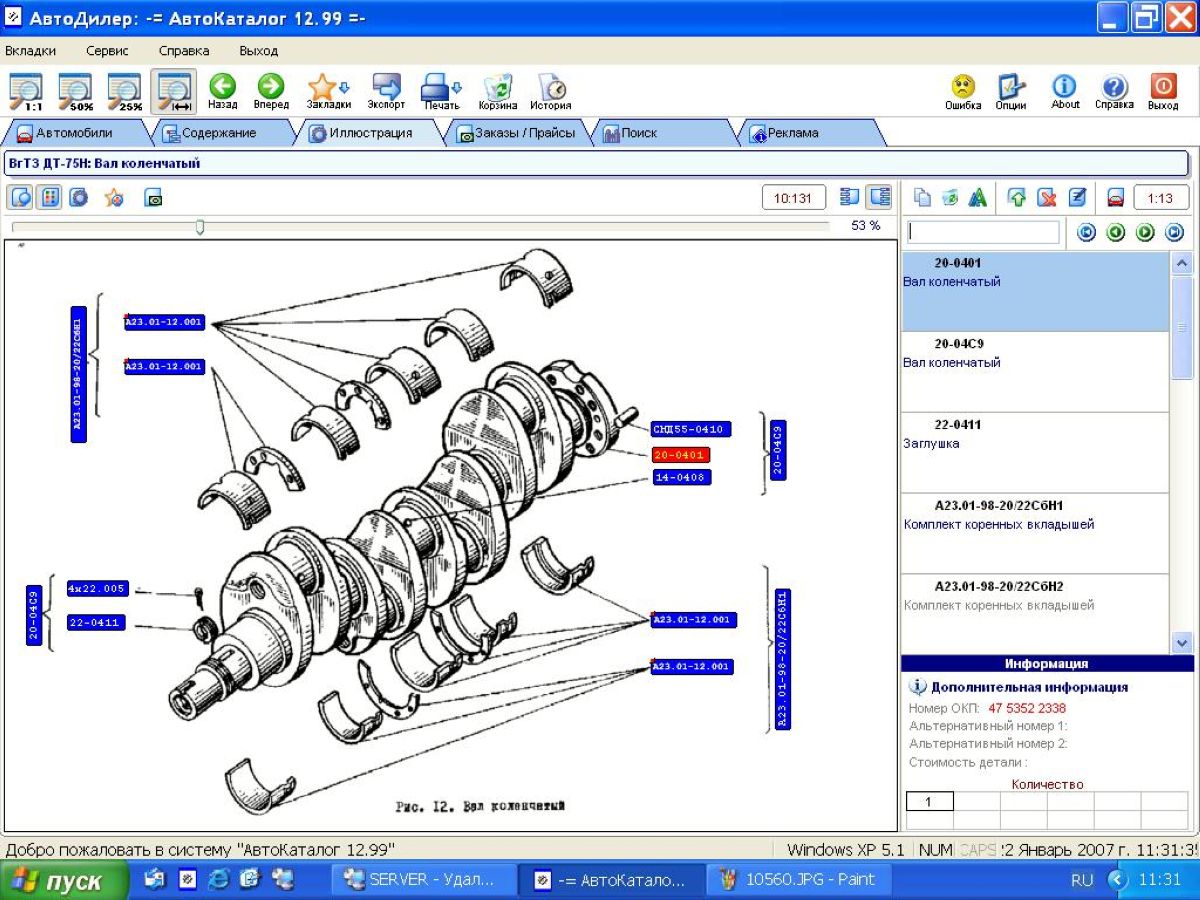This screenshot has width=1200, height=900.
Task: Toggle the colored grid labels button
Action: point(48,198)
